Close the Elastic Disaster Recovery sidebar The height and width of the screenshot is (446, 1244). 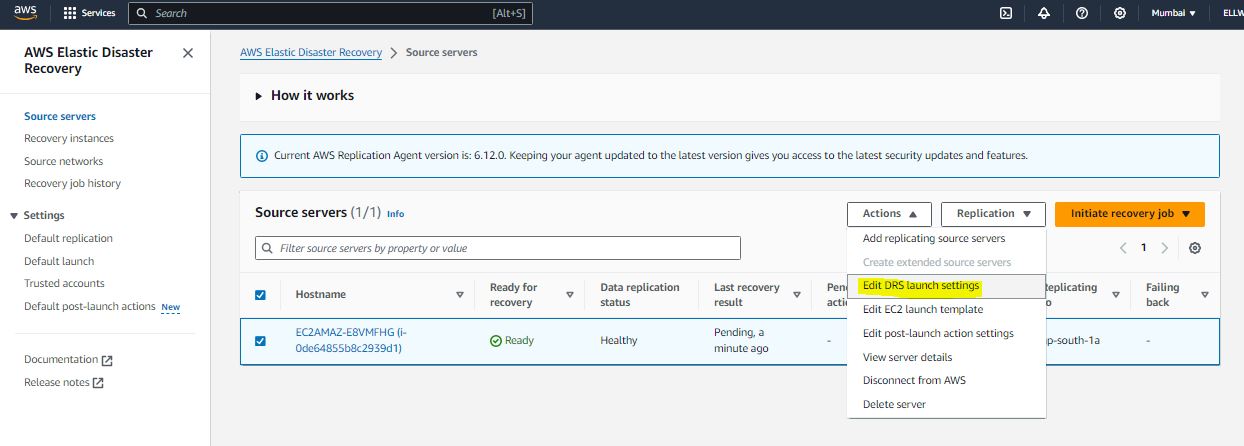(x=188, y=53)
